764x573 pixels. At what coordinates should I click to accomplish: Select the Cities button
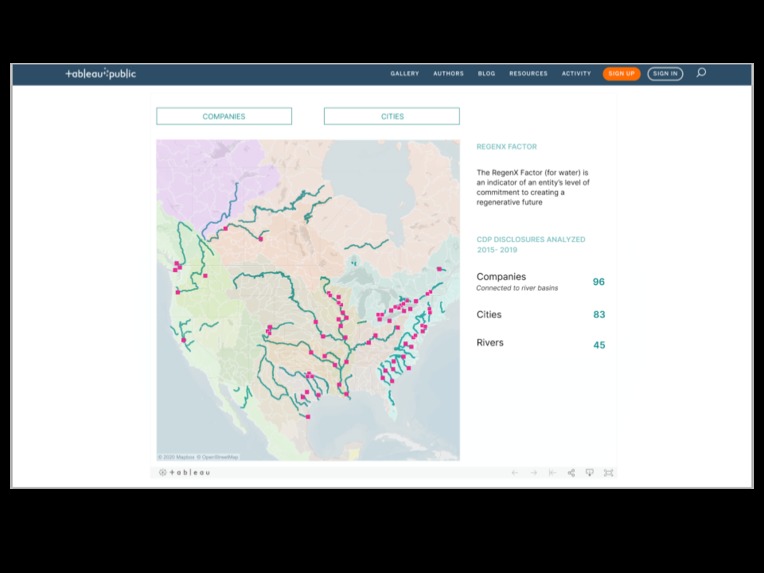[x=392, y=116]
